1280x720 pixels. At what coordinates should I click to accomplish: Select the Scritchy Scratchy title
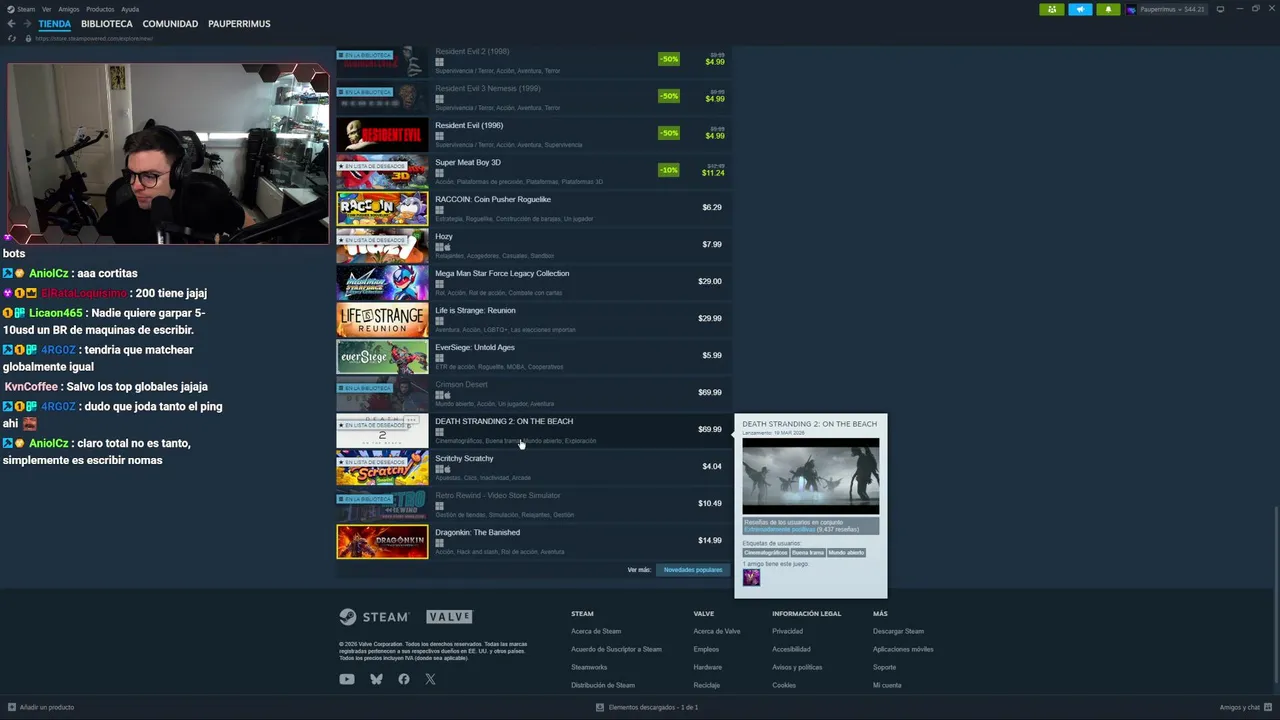coord(464,458)
